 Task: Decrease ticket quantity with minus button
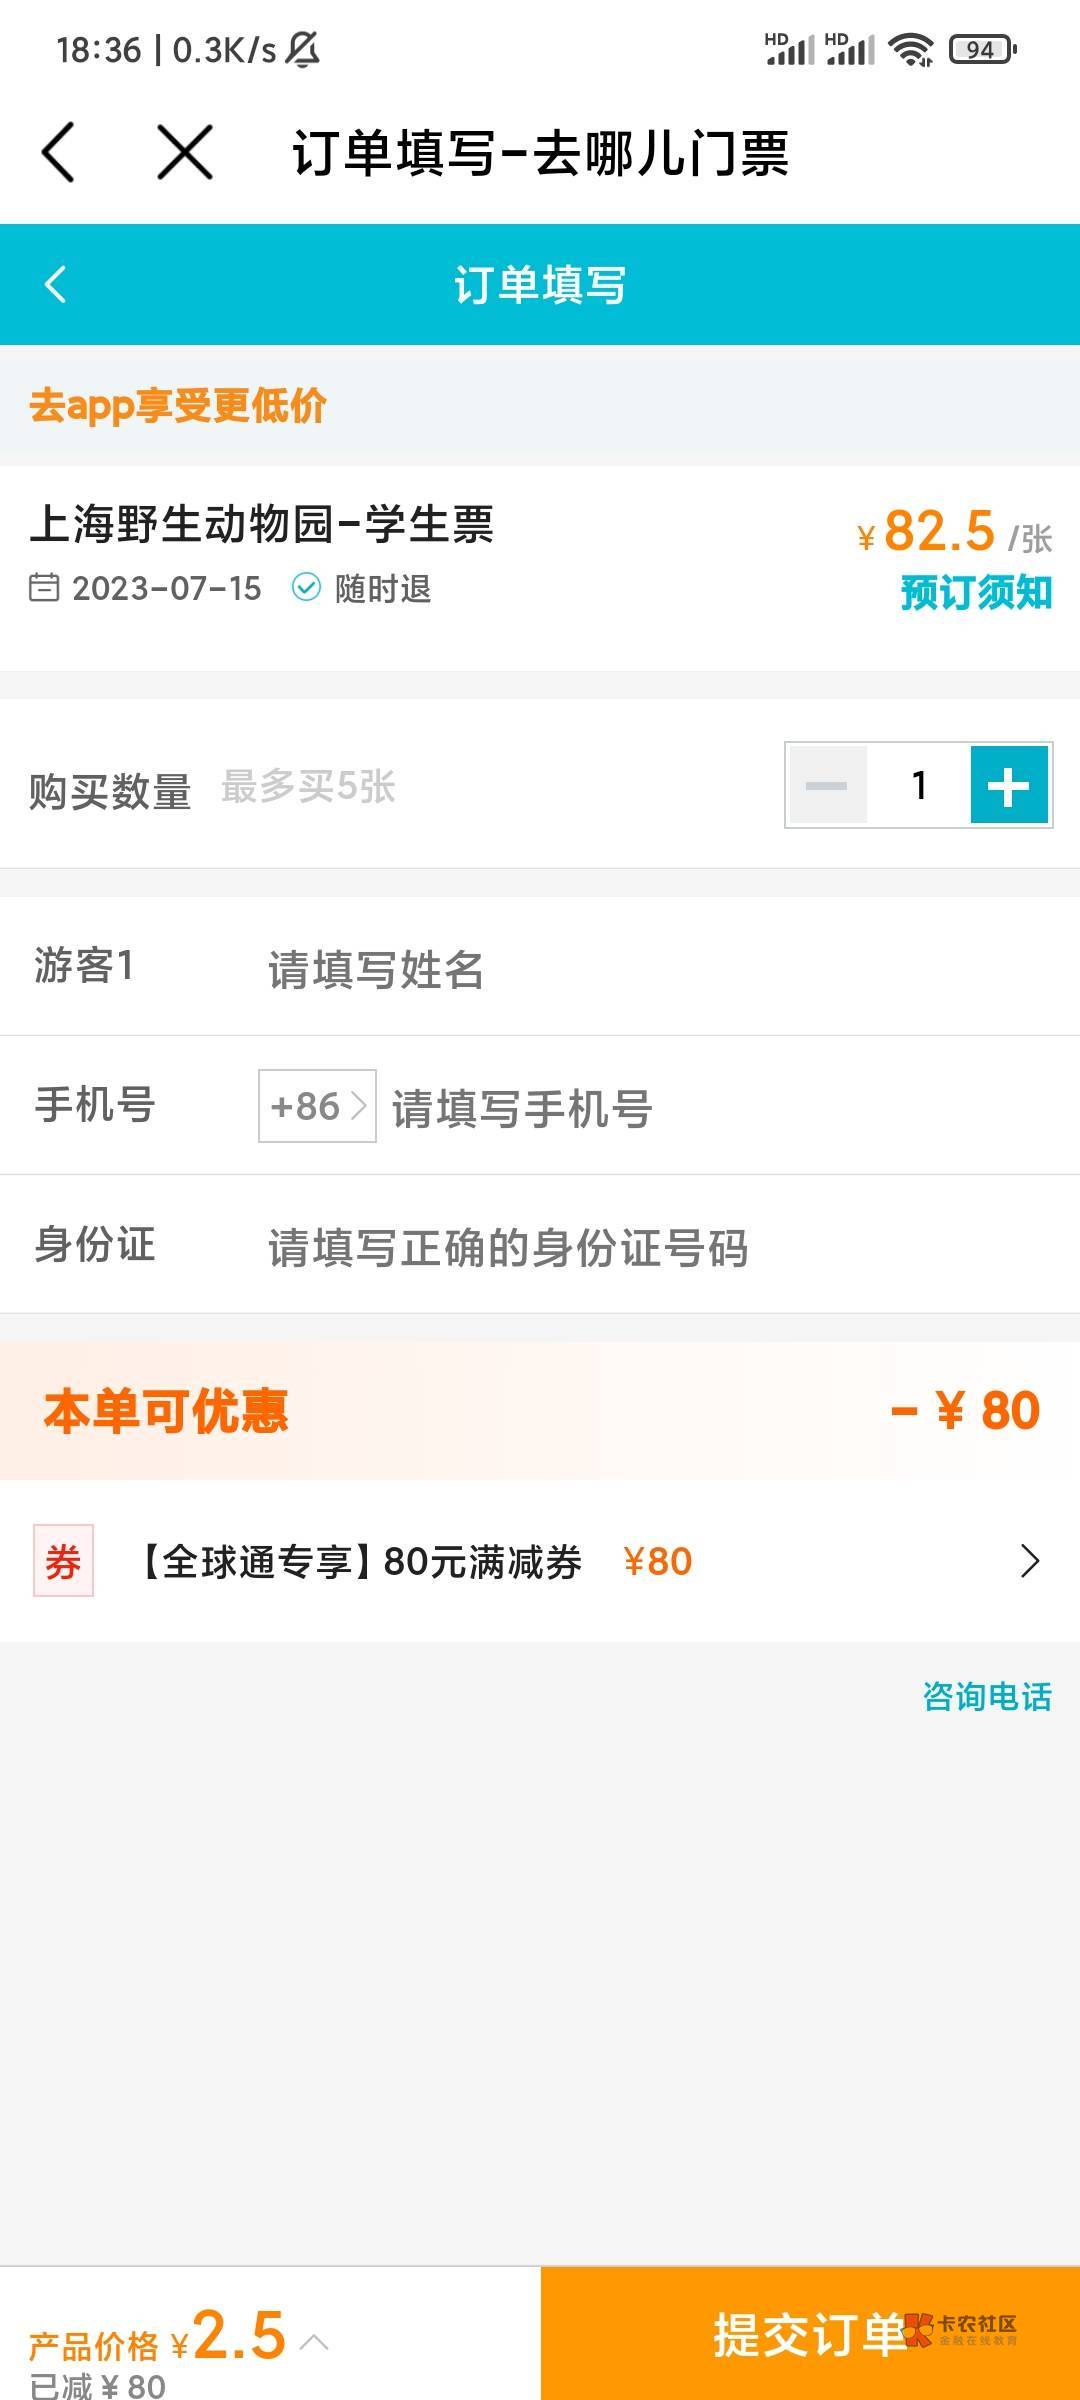pos(827,786)
